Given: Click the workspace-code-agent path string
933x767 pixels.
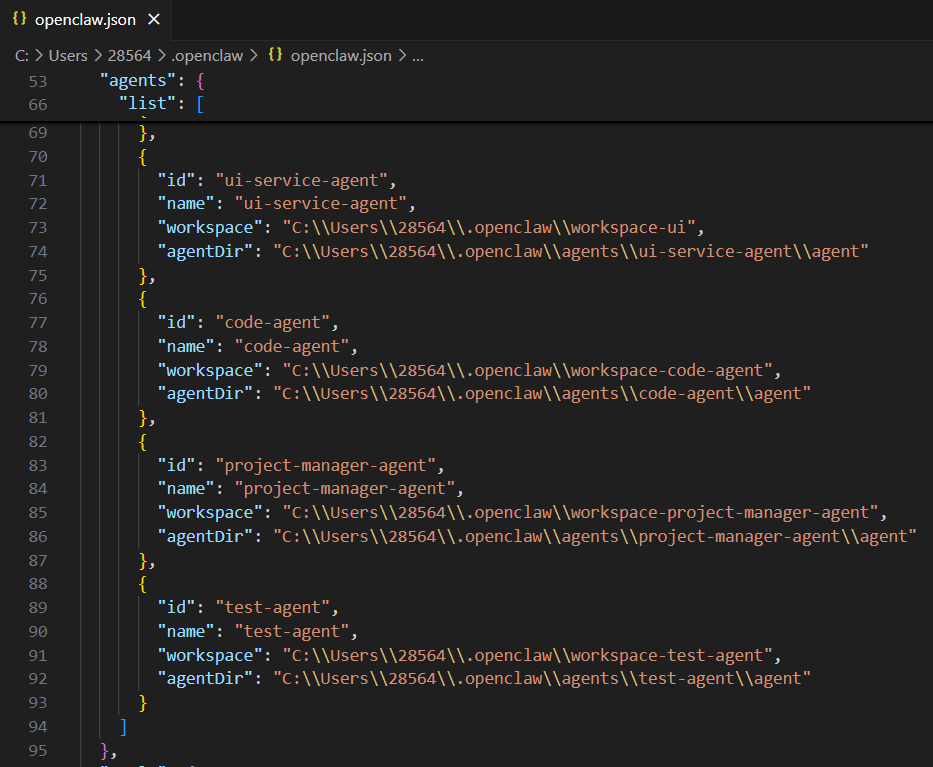Looking at the screenshot, I should coord(528,370).
